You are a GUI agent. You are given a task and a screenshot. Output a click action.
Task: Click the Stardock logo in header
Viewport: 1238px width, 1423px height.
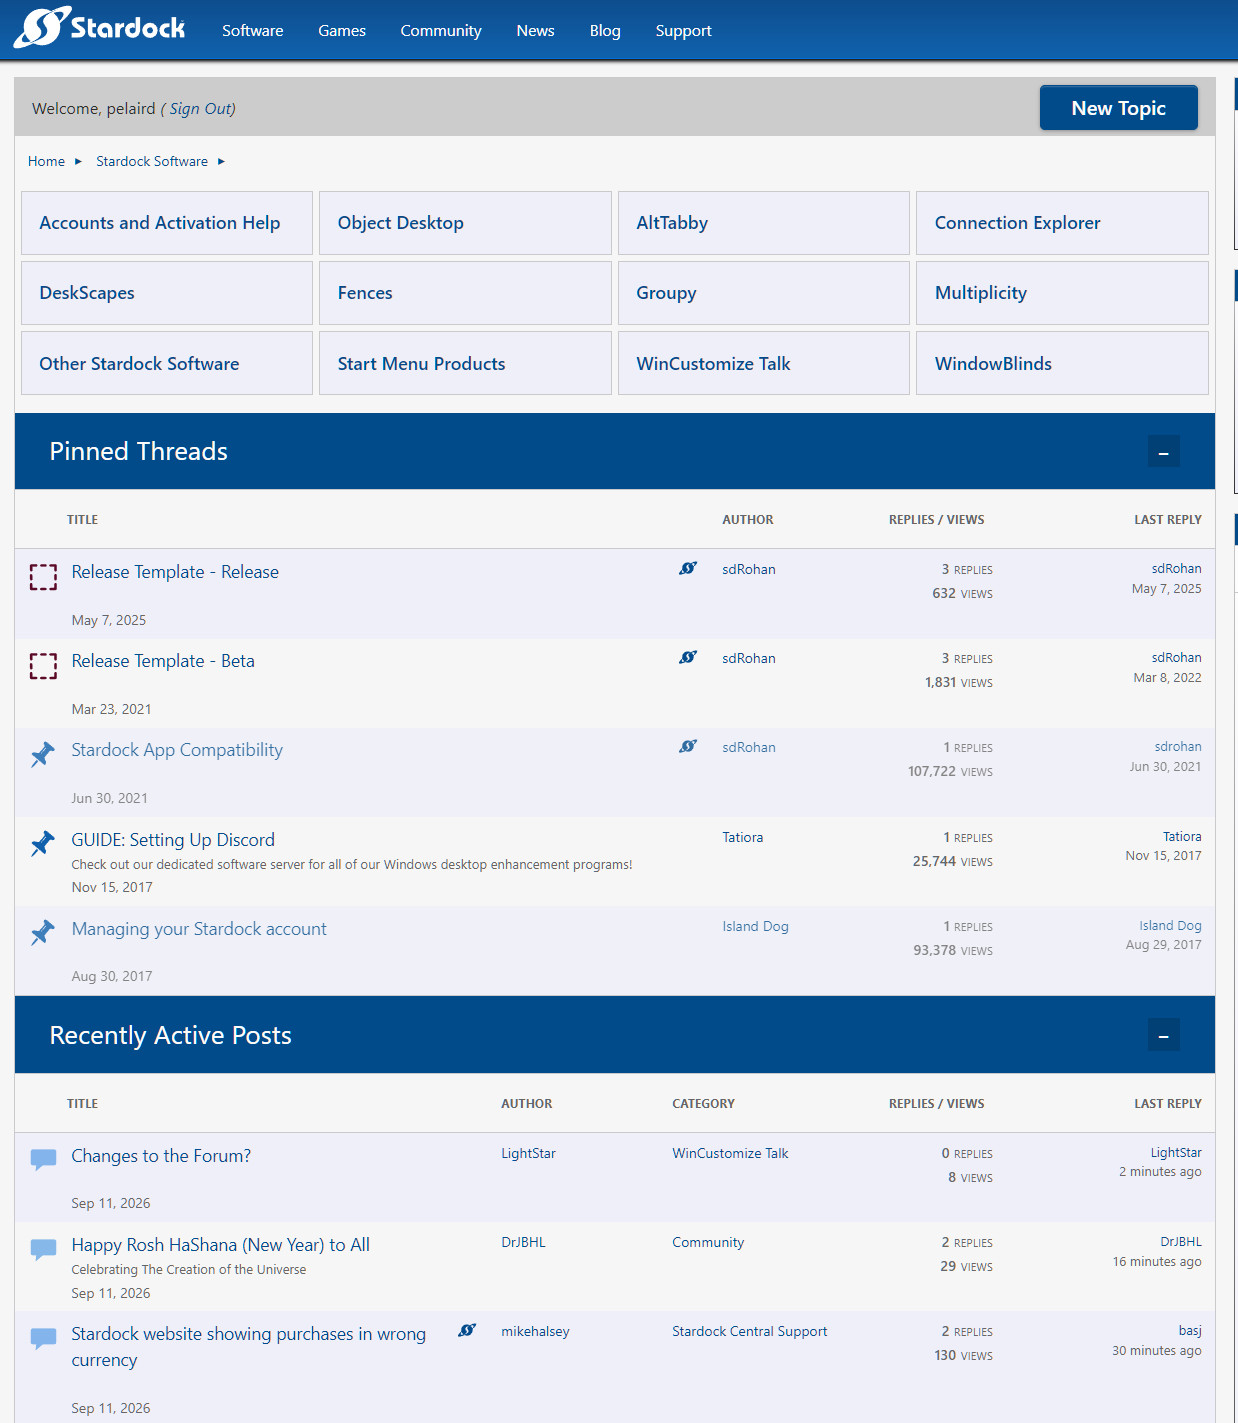(x=99, y=28)
